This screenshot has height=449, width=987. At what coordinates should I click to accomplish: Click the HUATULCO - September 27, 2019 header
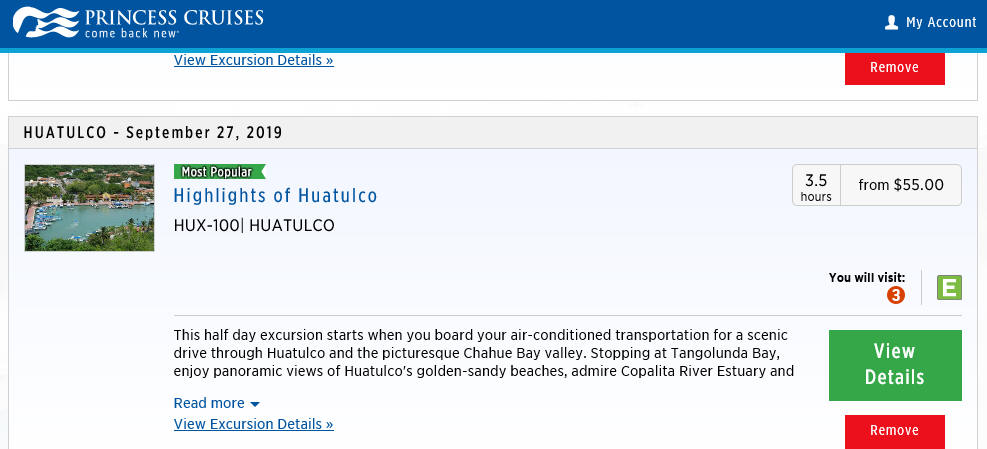153,133
